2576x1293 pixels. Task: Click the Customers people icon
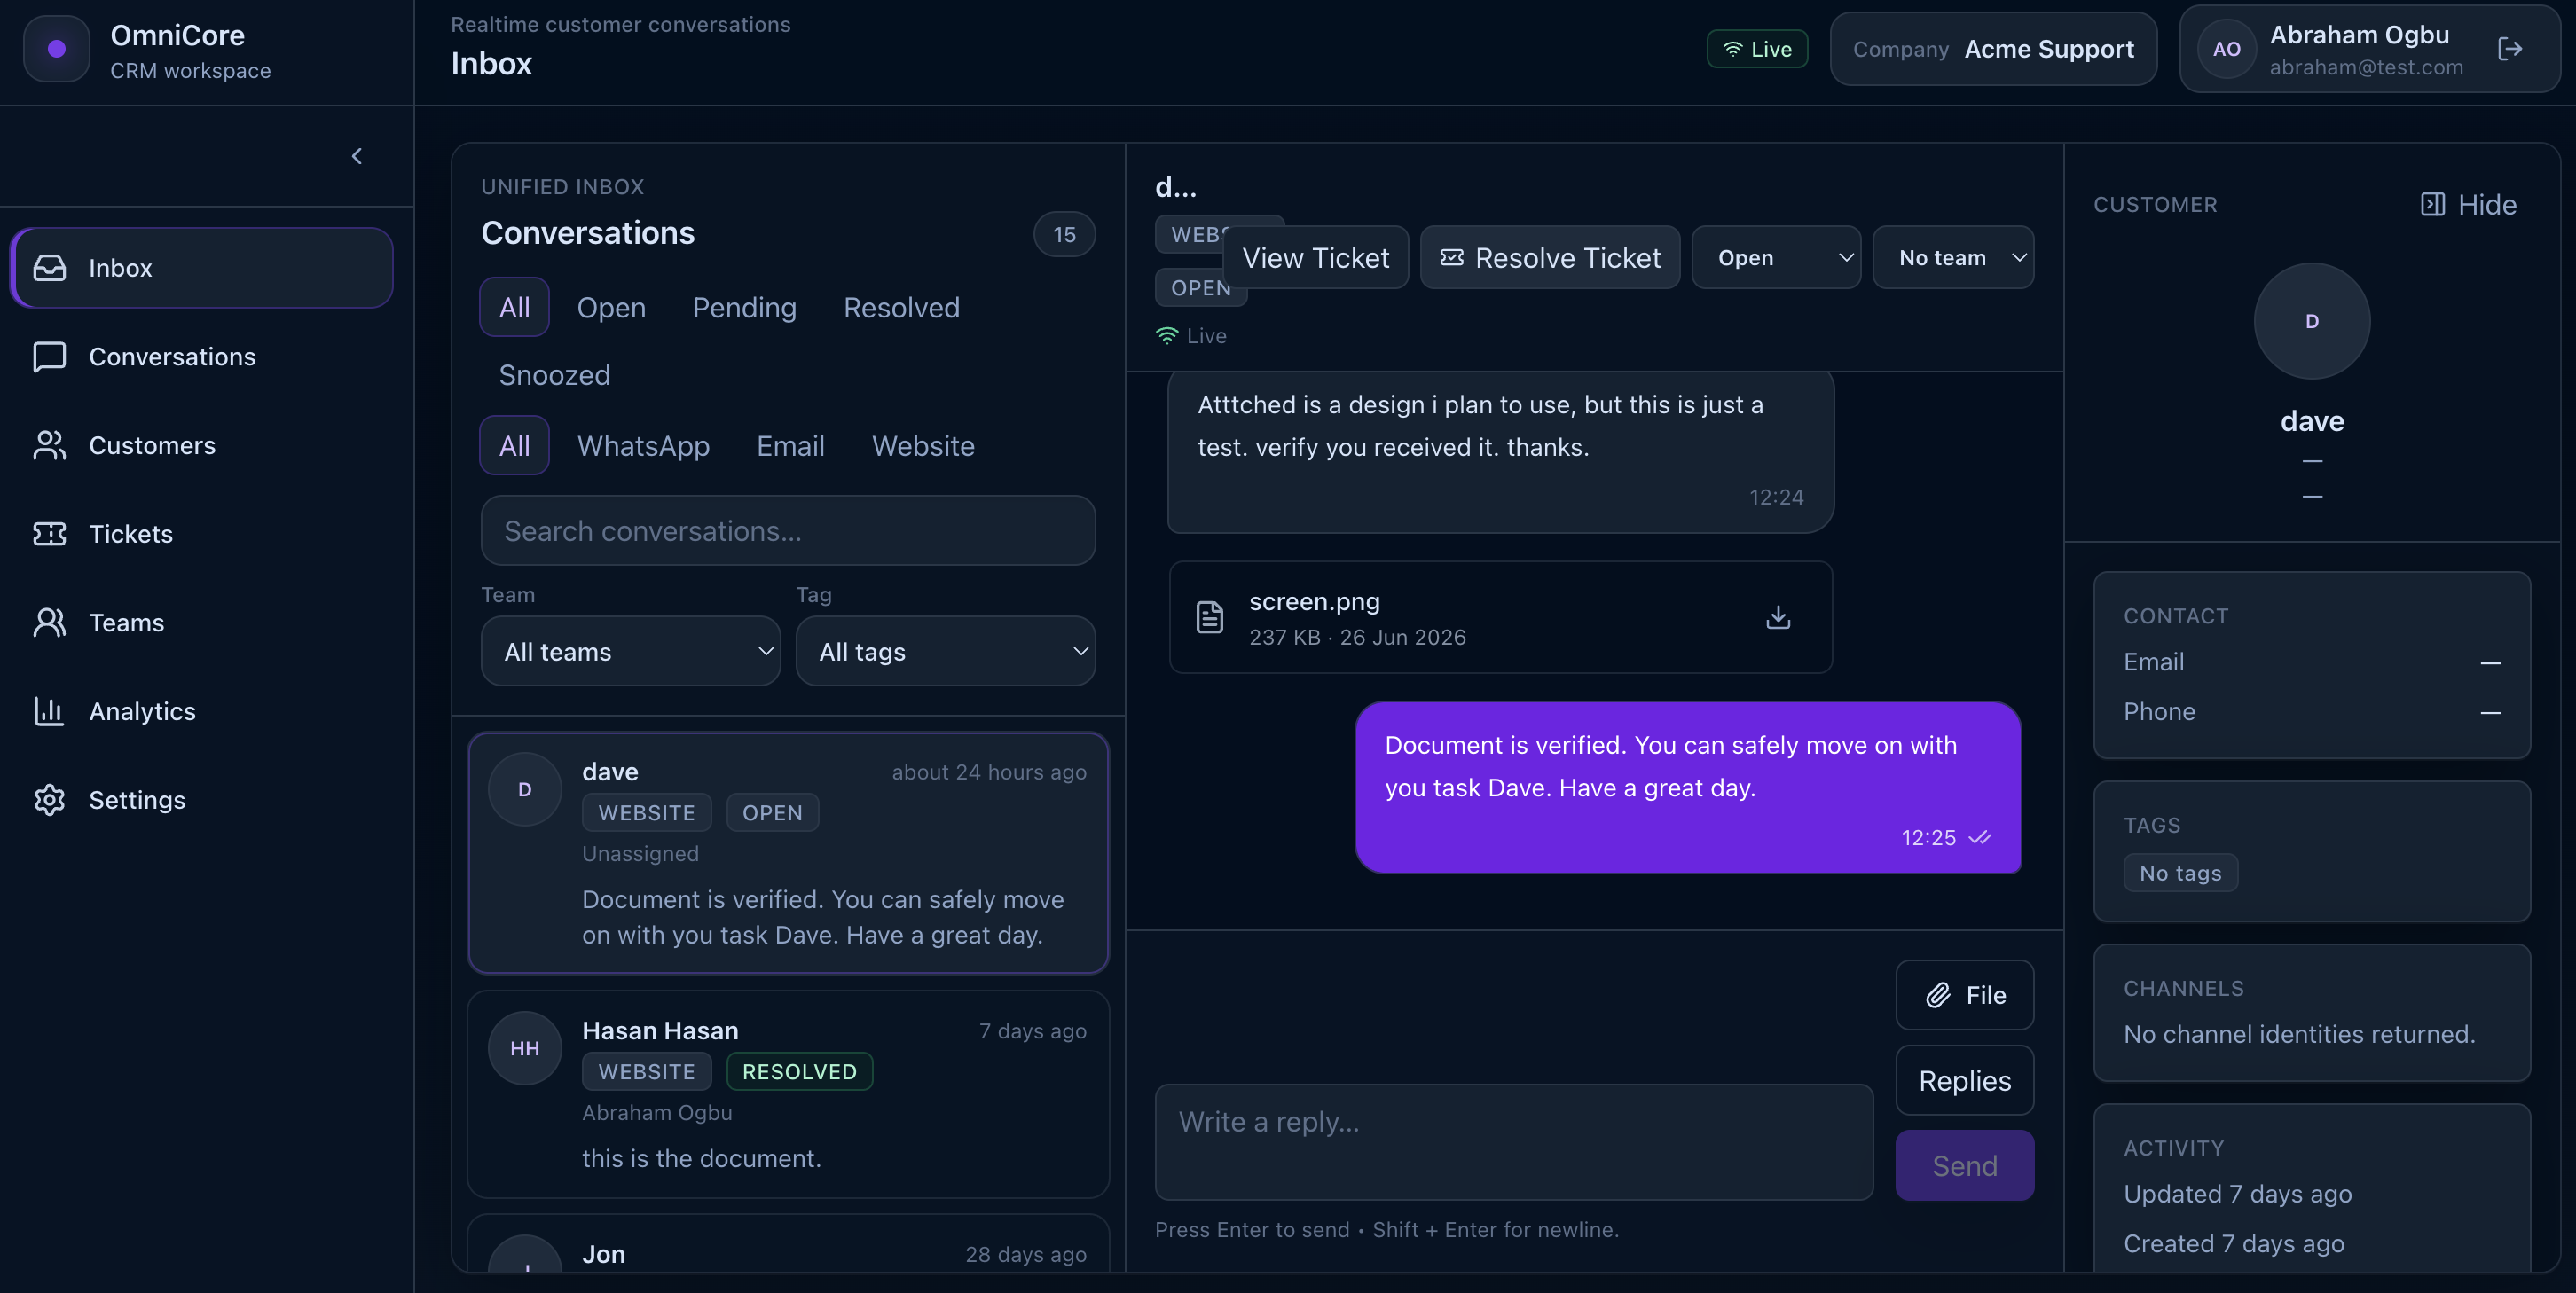tap(49, 445)
